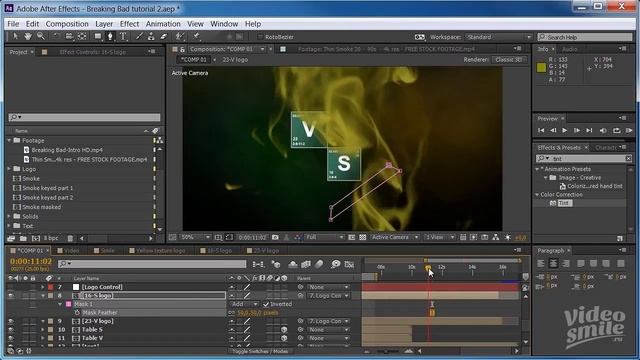This screenshot has width=640, height=360.
Task: Hide the Table V layer
Action: point(11,338)
